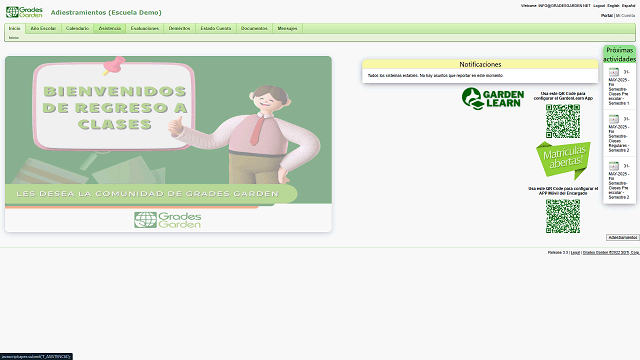Open the Deméritos menu

(x=180, y=28)
